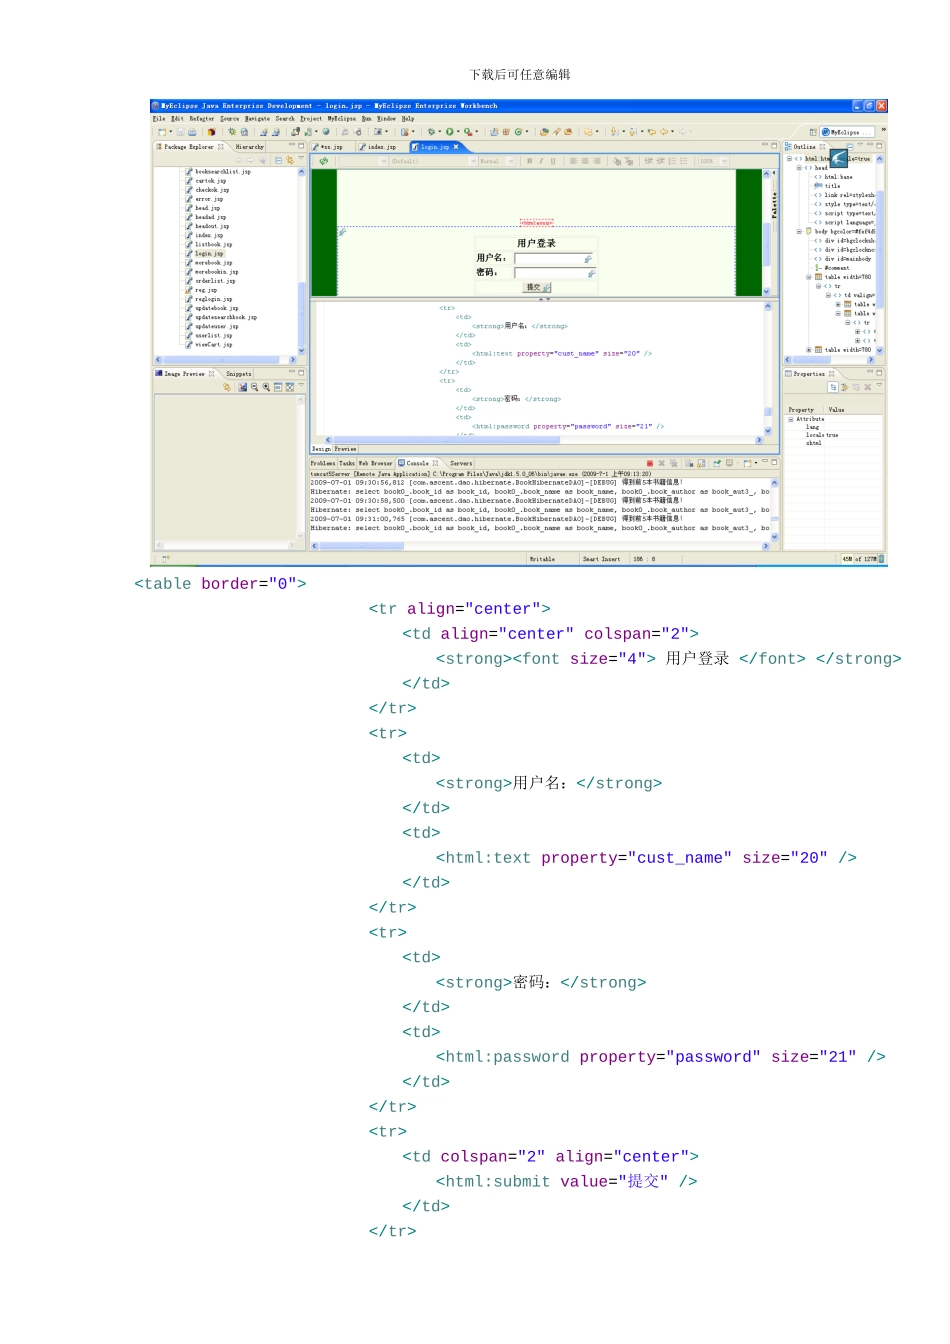Viewport: 950px width, 1344px height.
Task: Click the Underline formatting icon in editor toolbar
Action: [553, 161]
